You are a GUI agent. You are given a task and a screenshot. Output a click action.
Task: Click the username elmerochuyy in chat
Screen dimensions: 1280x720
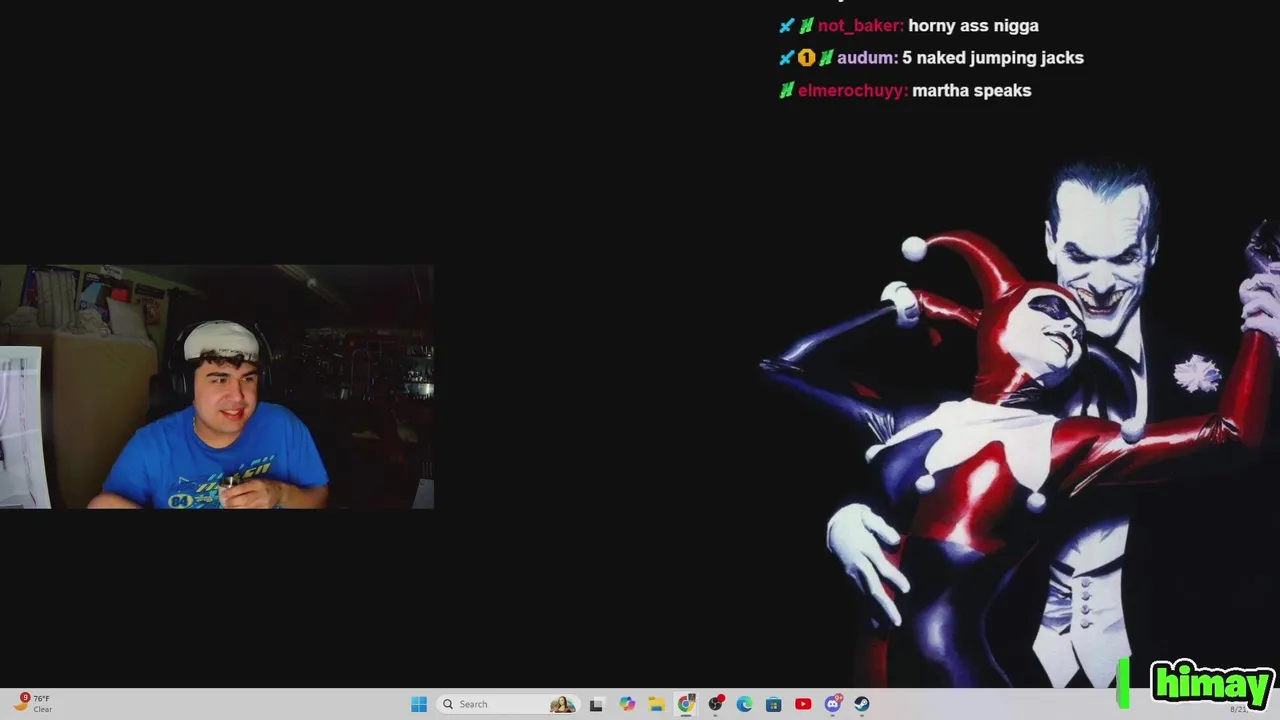[x=853, y=90]
